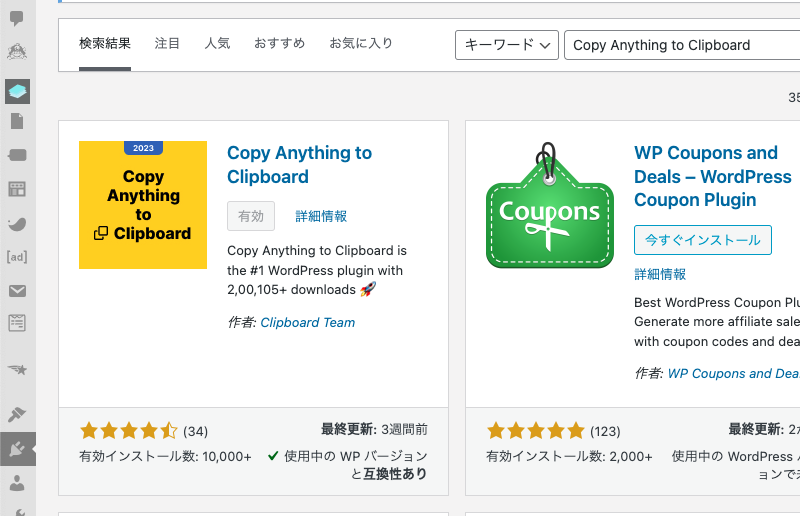The image size is (800, 516).
Task: Open 詳細情報 for Copy Anything to Clipboard
Action: click(321, 216)
